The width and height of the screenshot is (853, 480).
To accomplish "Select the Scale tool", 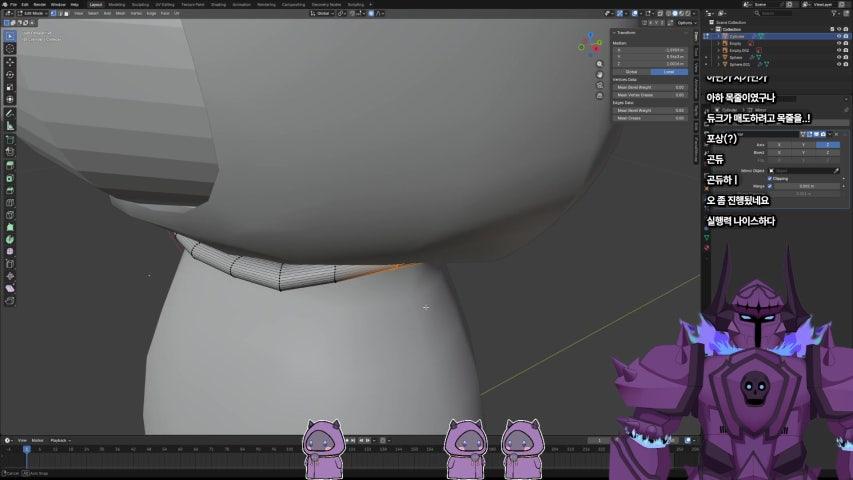I will [10, 87].
